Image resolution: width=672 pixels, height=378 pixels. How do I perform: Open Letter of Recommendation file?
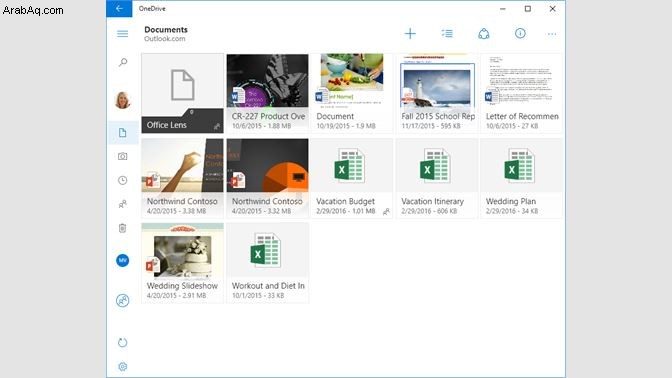coord(522,93)
